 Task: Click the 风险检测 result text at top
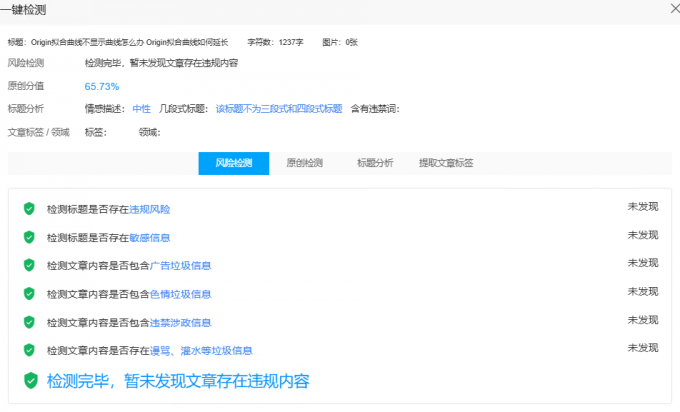point(161,63)
